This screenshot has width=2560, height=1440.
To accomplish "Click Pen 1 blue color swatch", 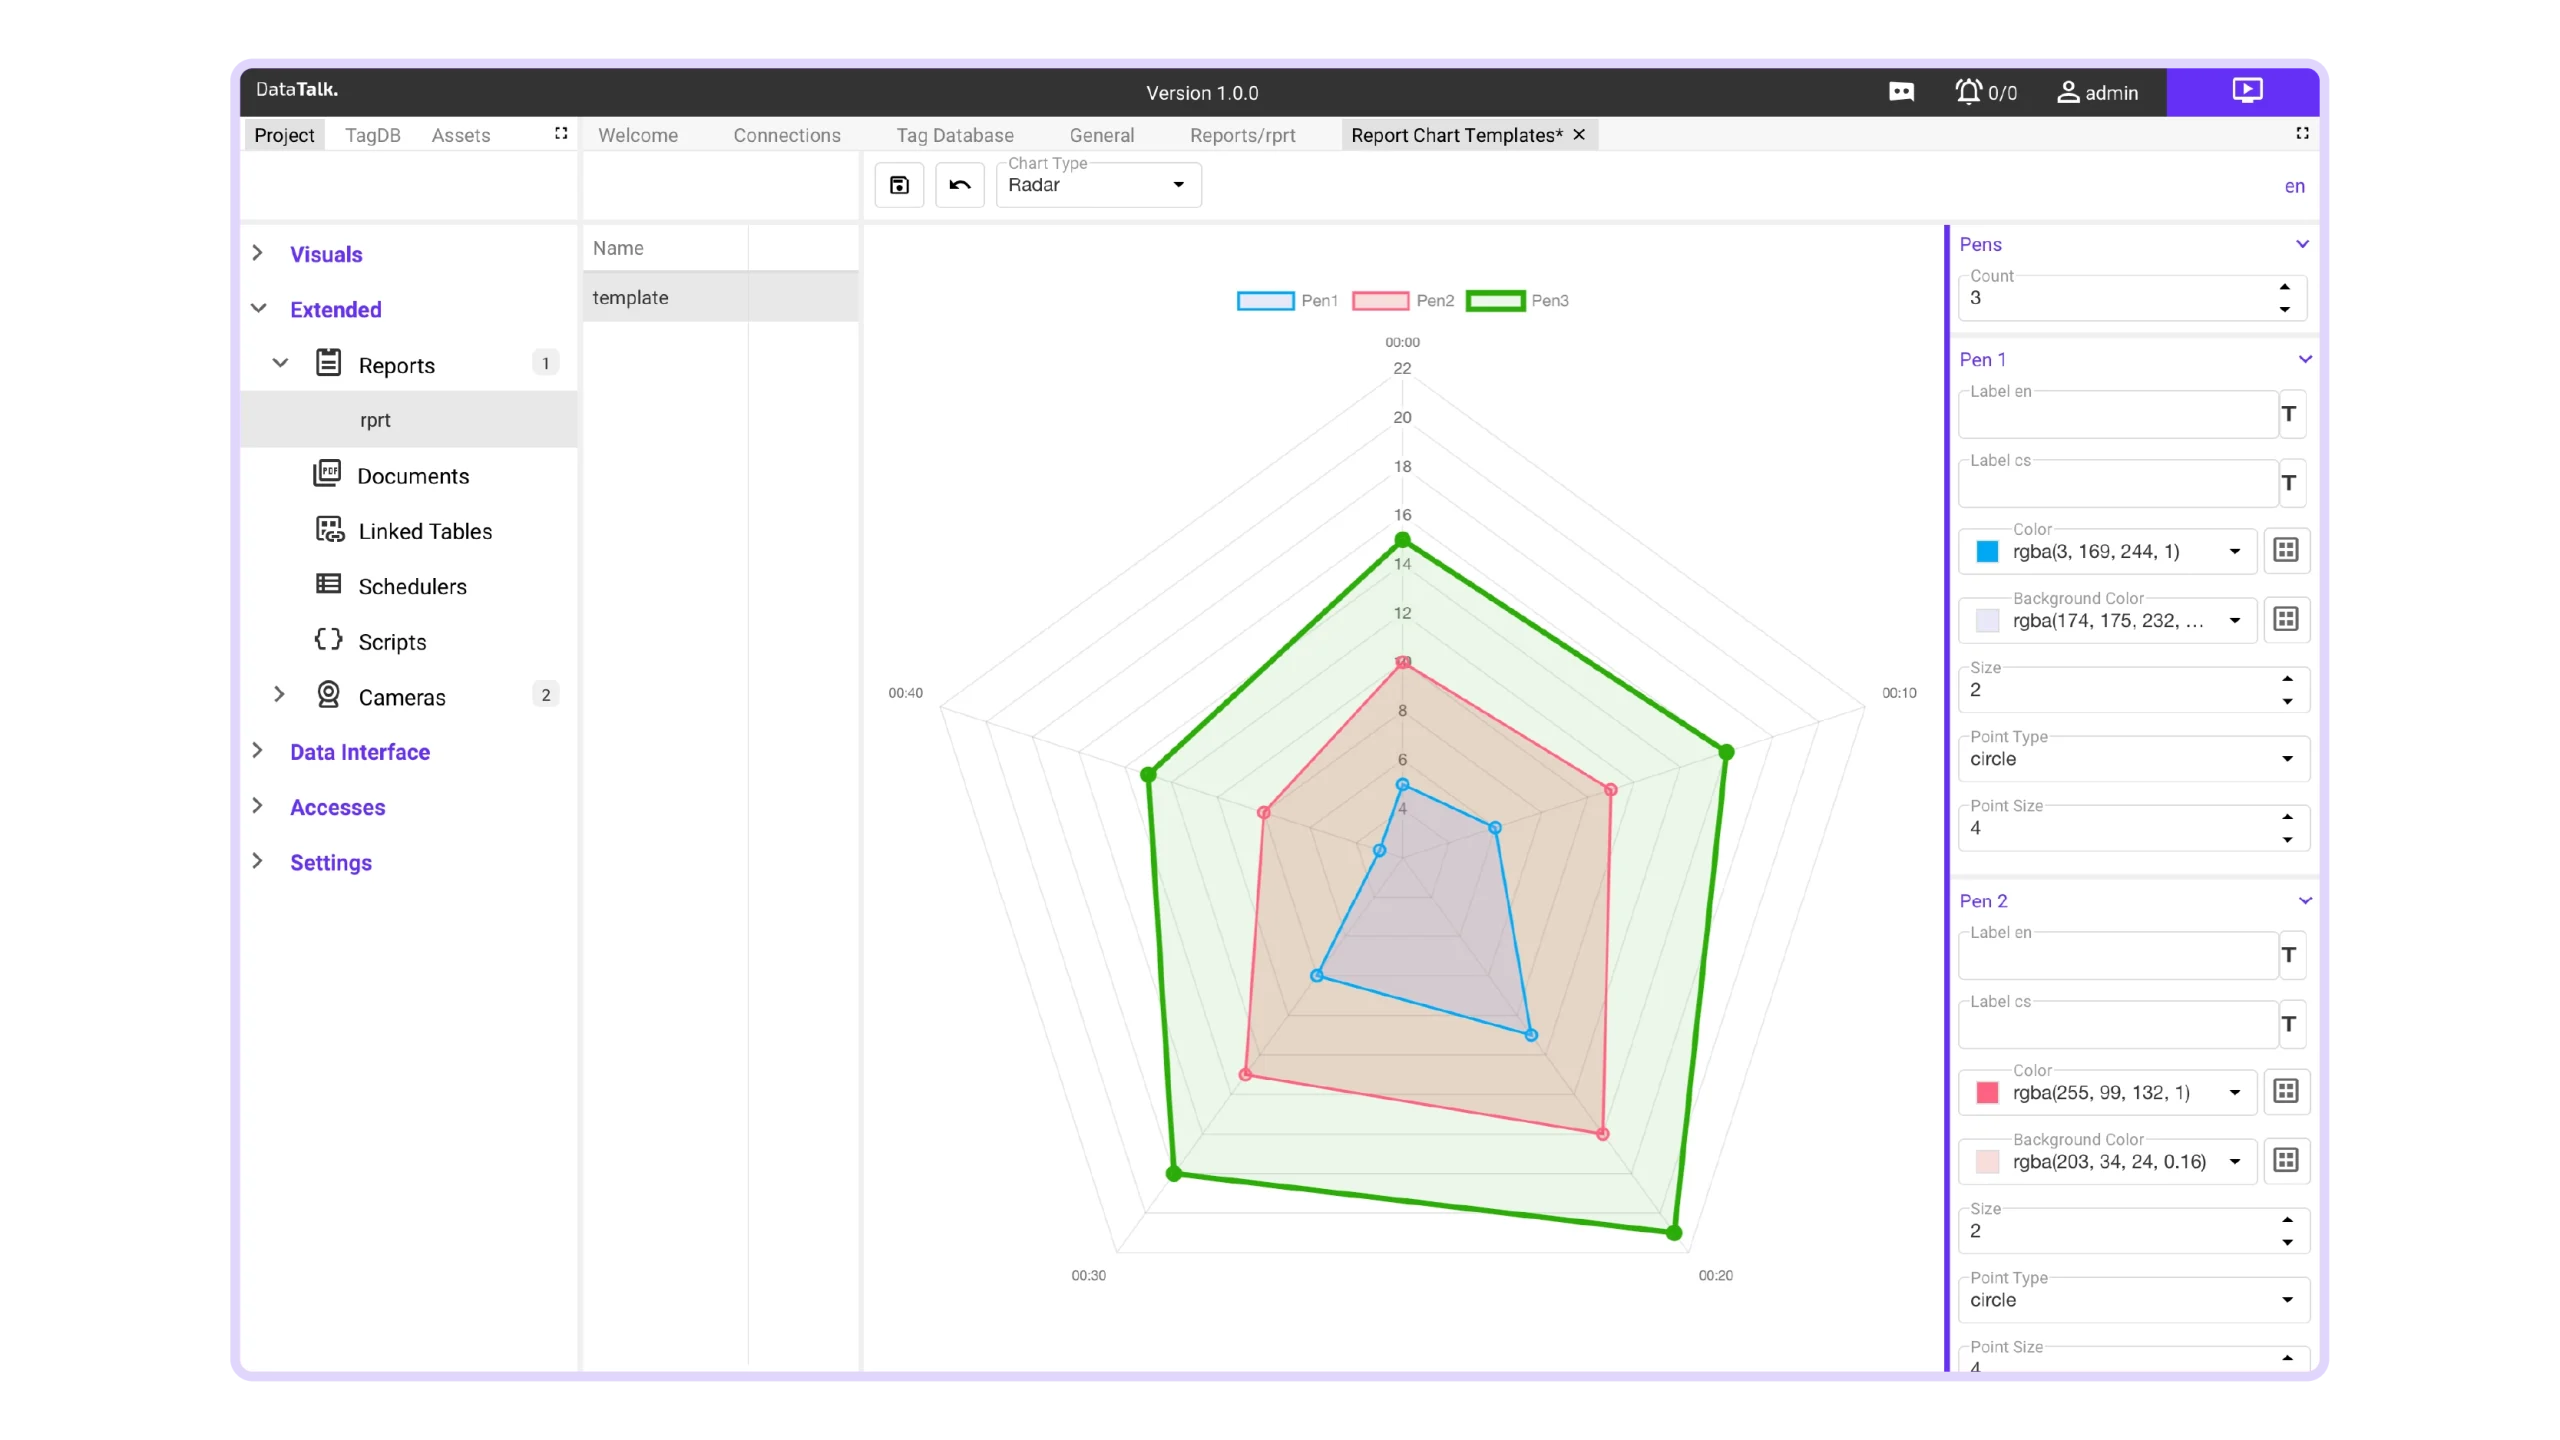I will [1987, 551].
